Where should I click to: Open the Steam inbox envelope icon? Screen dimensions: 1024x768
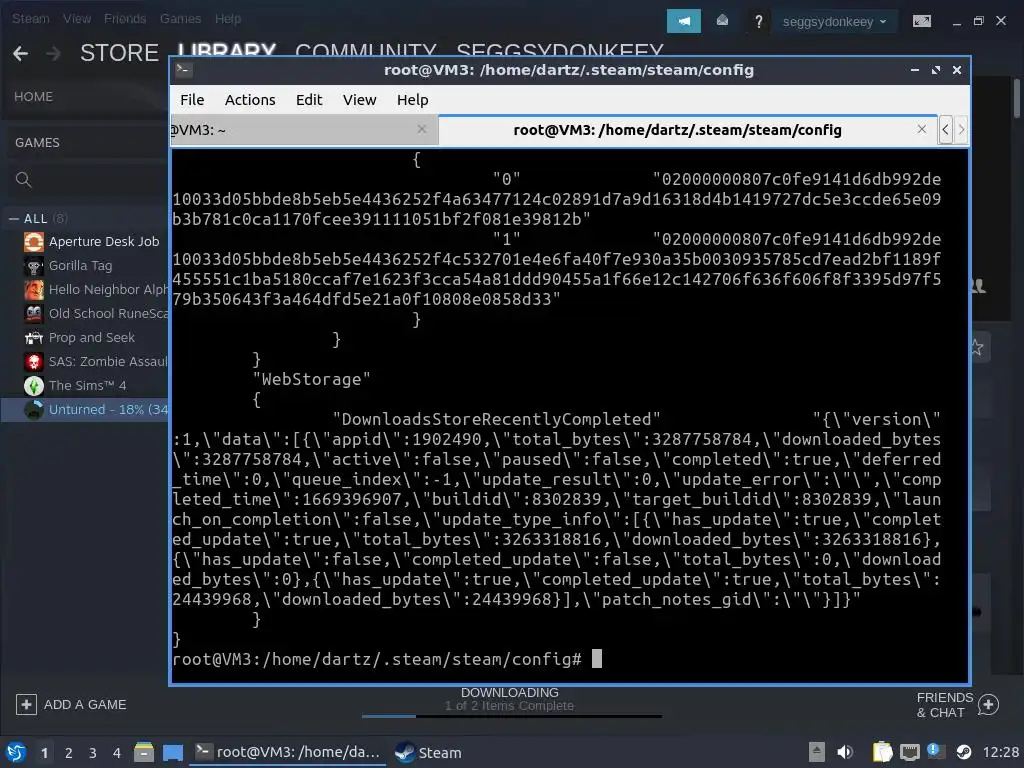(722, 22)
